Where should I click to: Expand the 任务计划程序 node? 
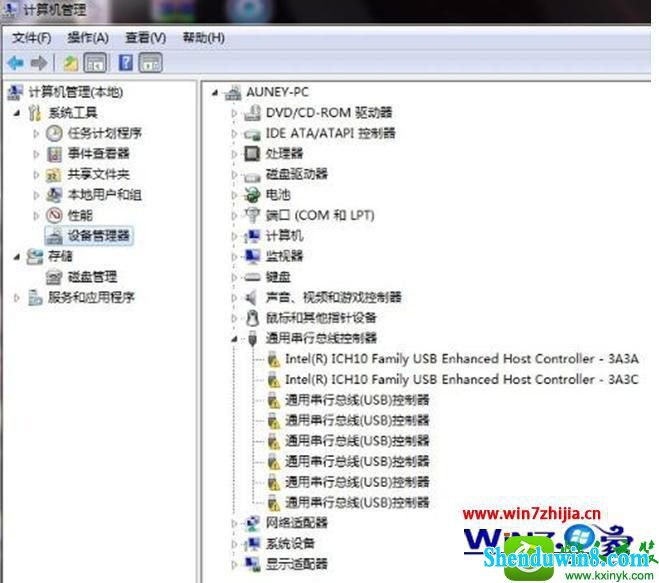[x=37, y=134]
